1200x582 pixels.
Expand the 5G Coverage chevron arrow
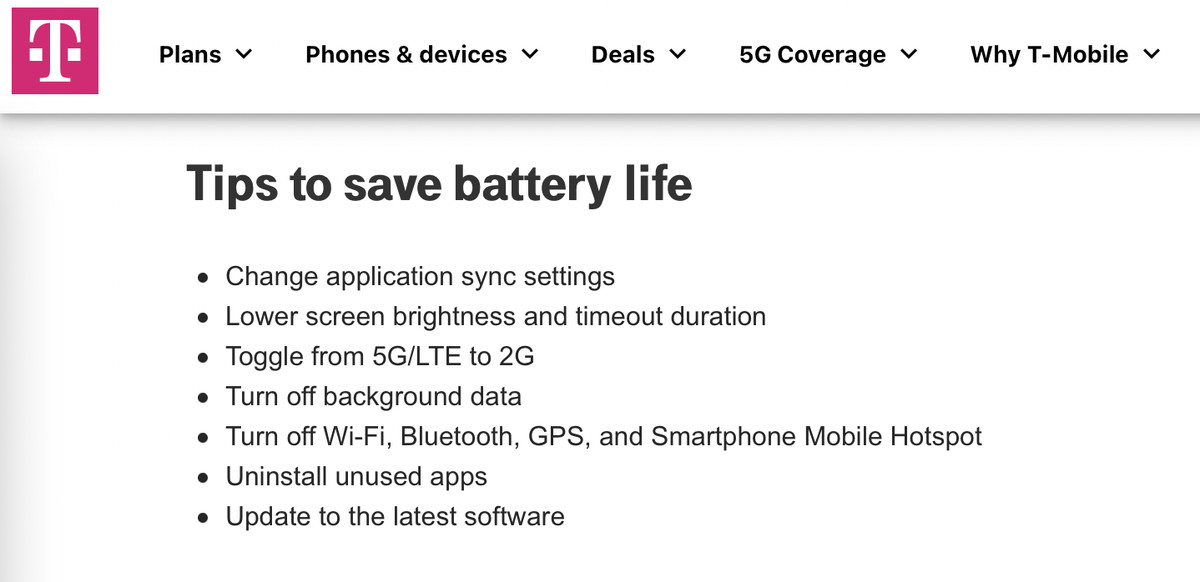[908, 54]
